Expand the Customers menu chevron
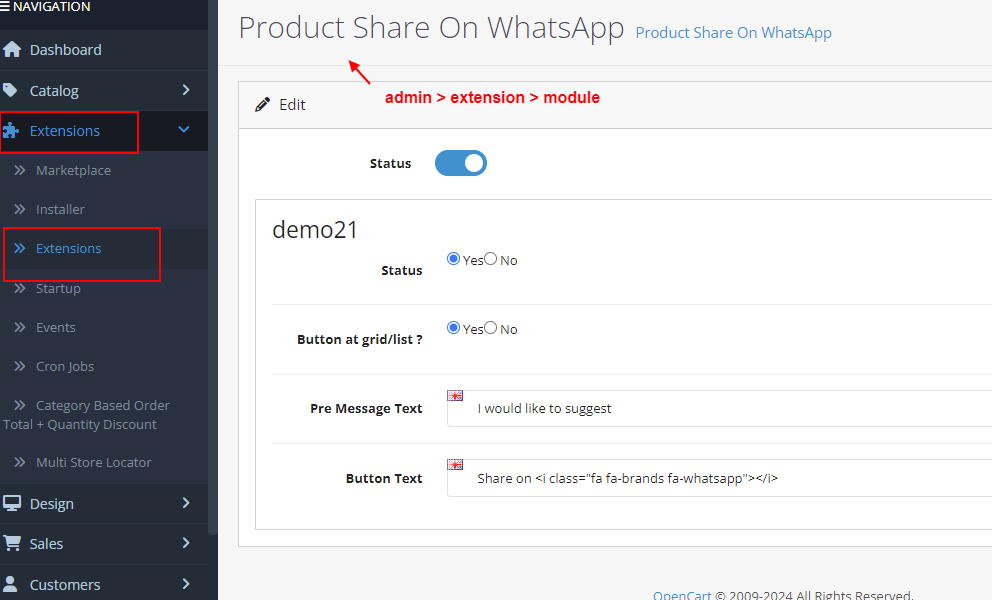The width and height of the screenshot is (992, 600). click(x=185, y=584)
